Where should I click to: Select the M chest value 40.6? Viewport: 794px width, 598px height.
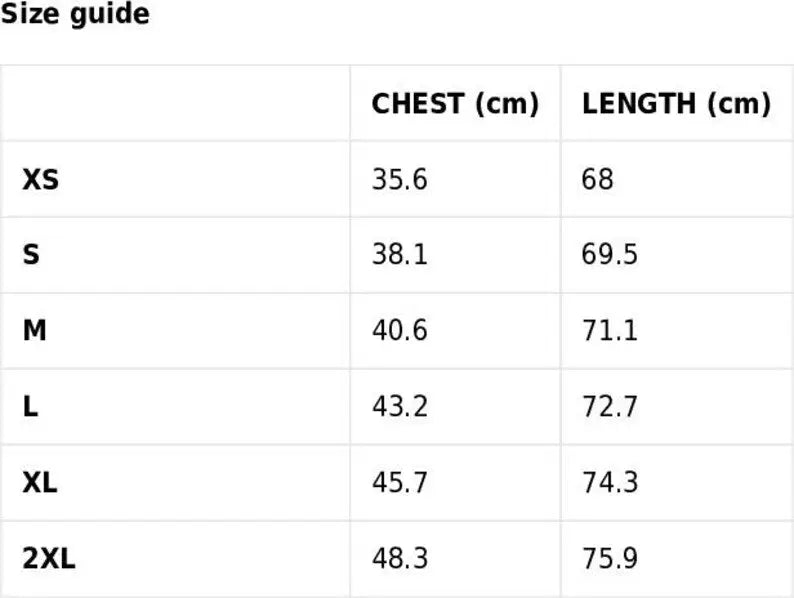tap(400, 331)
